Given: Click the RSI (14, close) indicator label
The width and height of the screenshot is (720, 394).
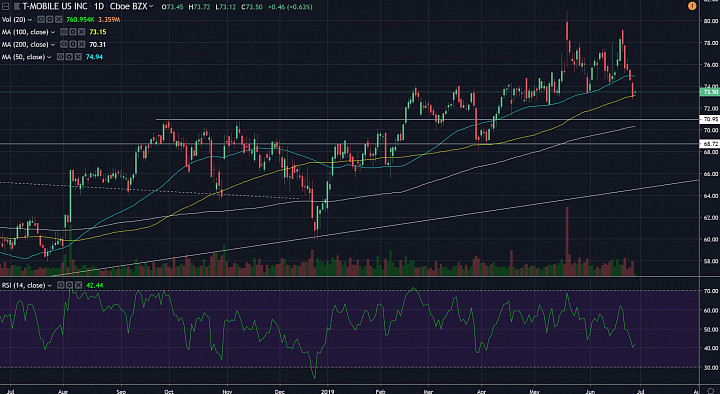Looking at the screenshot, I should pos(23,286).
